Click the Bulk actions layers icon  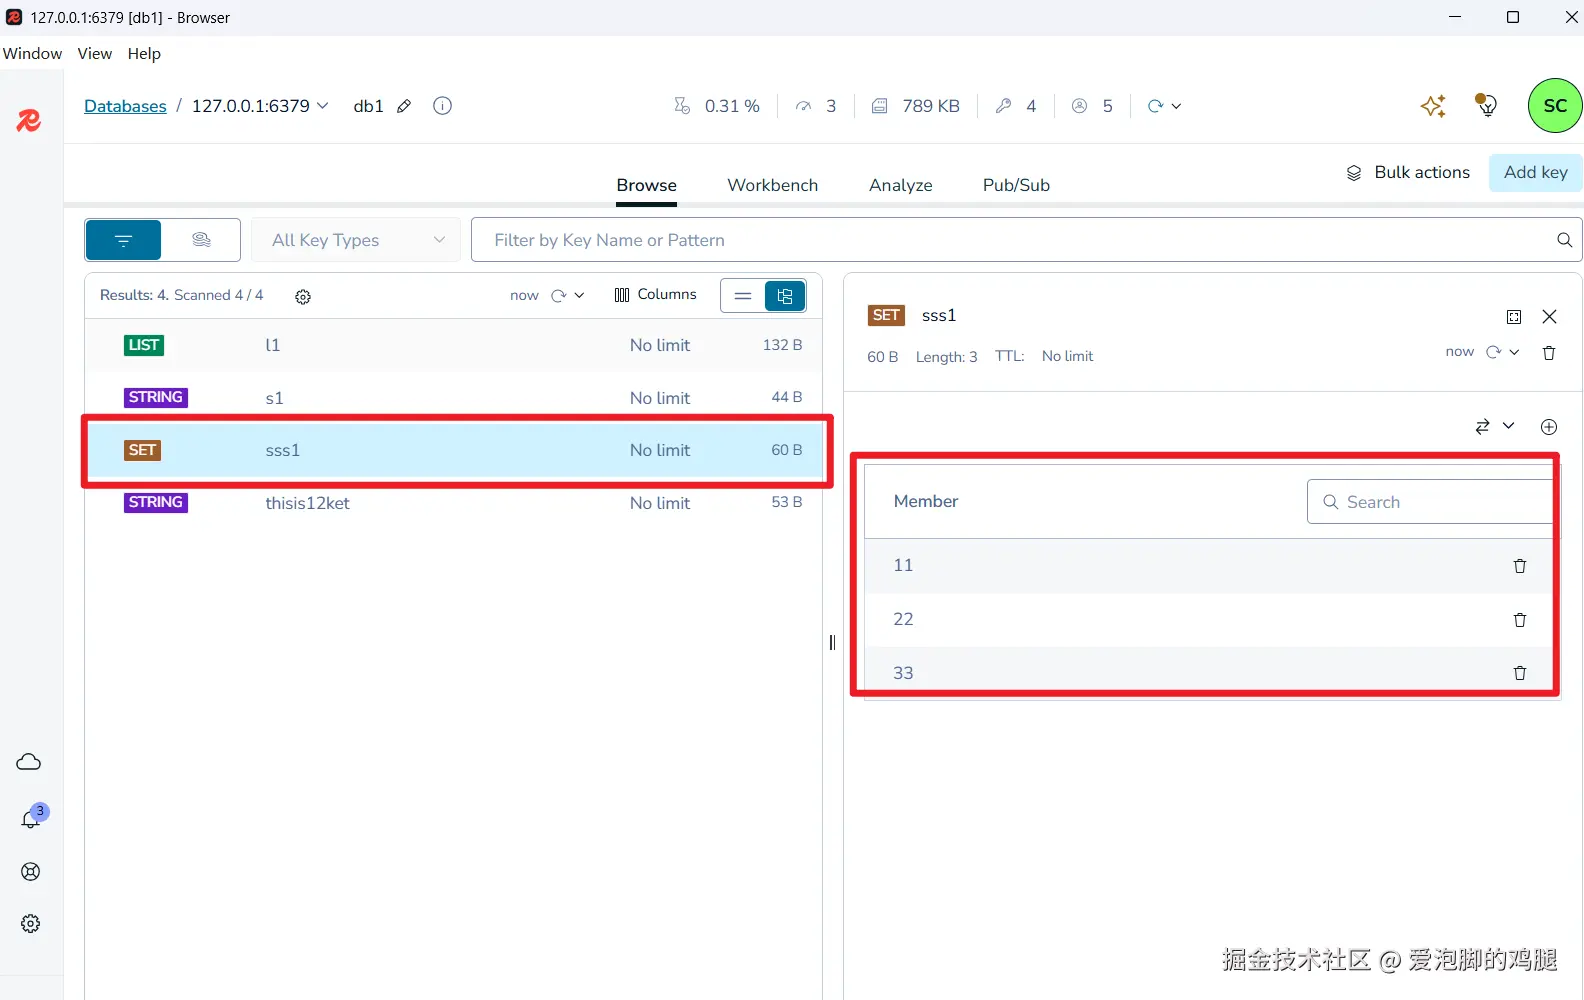[x=1354, y=173]
